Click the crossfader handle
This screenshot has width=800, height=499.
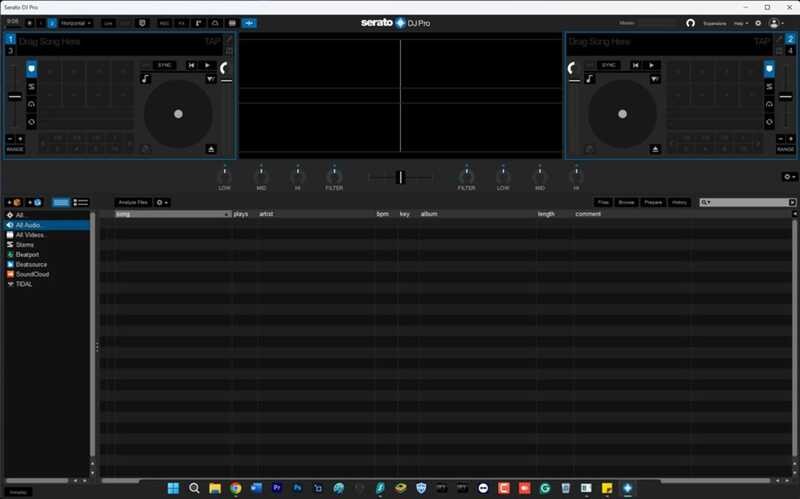[x=401, y=177]
